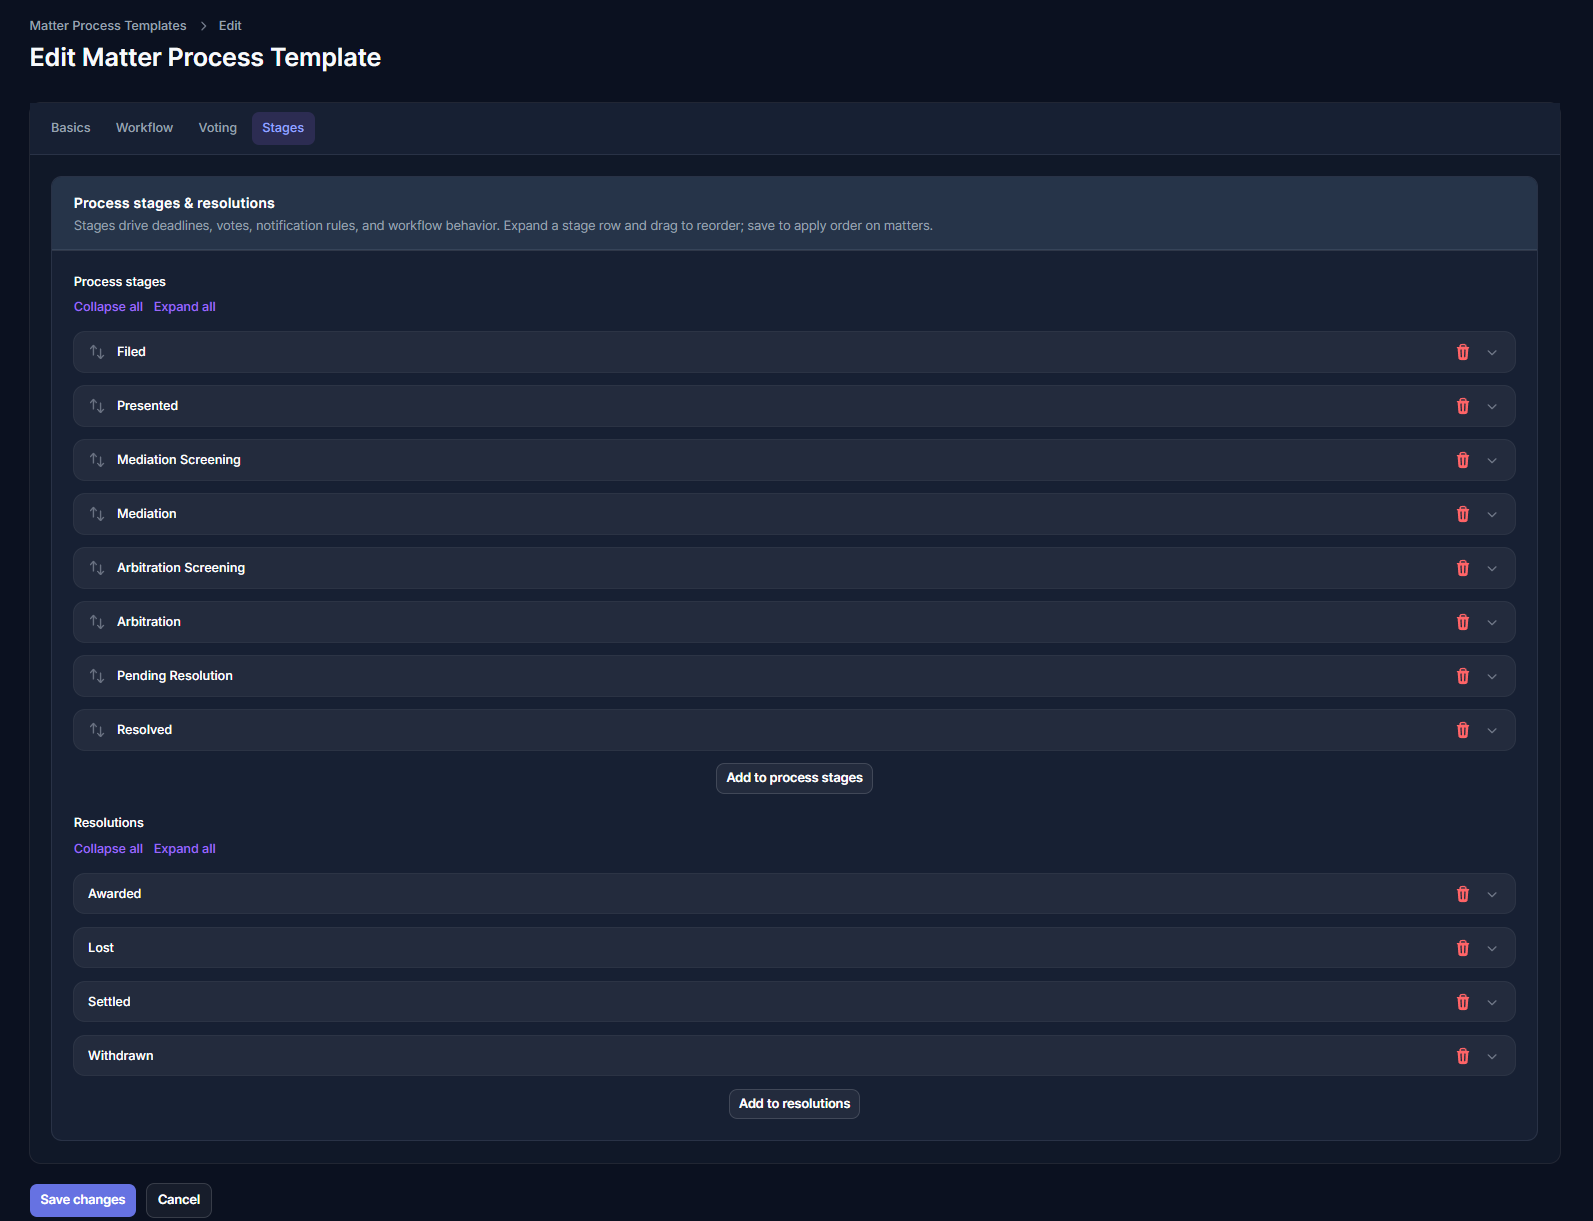Expand all resolutions

pyautogui.click(x=185, y=849)
